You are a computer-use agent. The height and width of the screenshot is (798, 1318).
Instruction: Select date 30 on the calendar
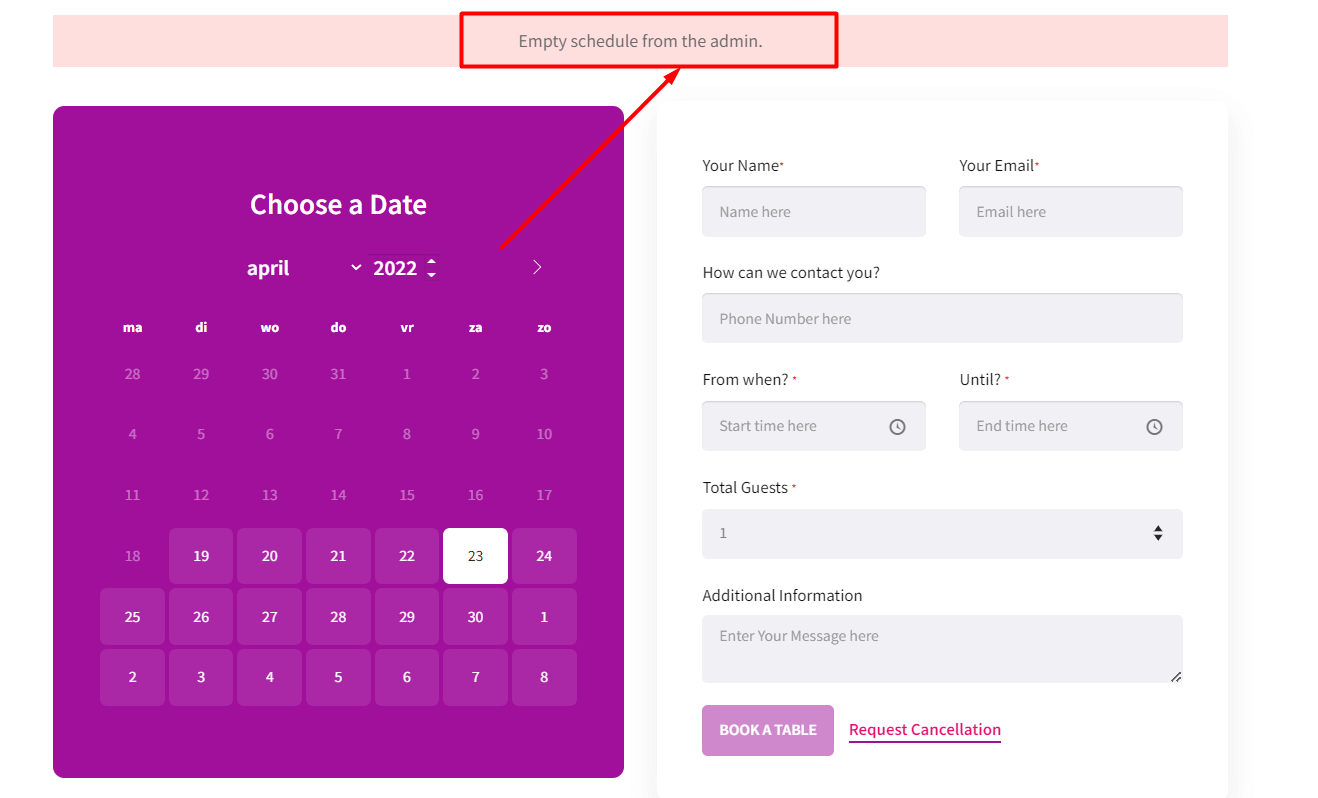475,616
